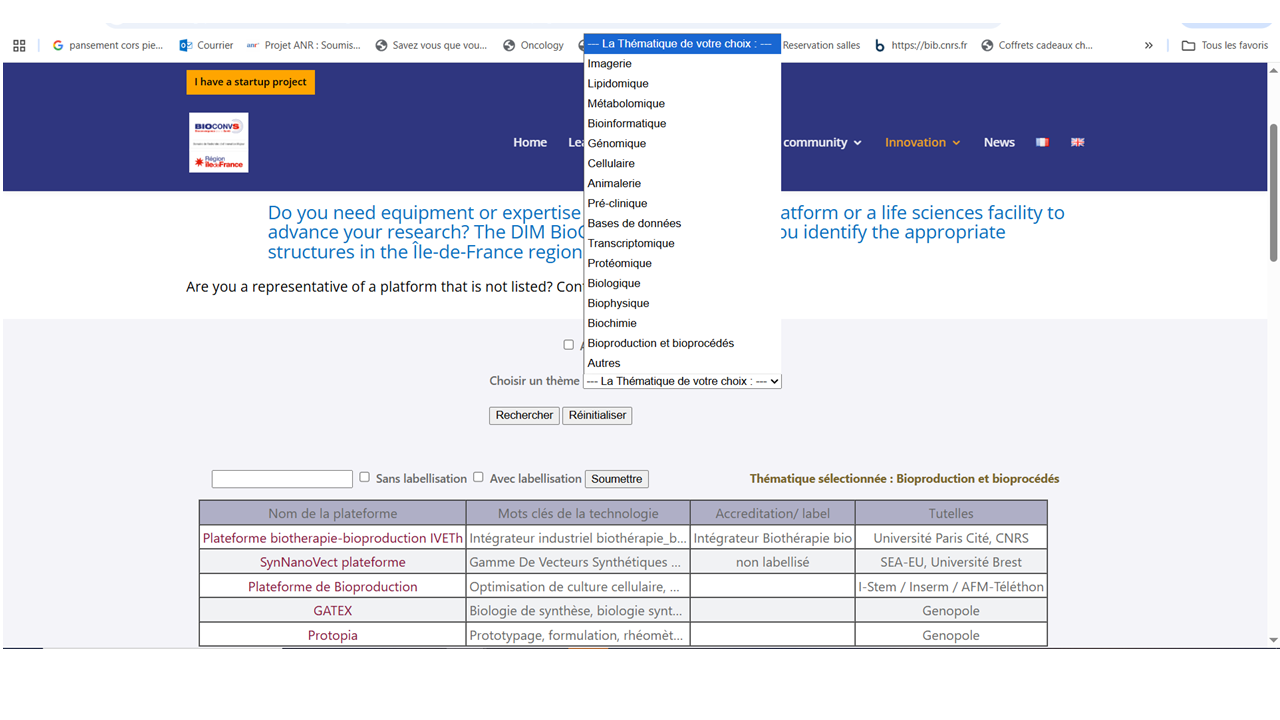Open the Courrier Outlook bookmark
This screenshot has width=1280, height=720.
206,45
